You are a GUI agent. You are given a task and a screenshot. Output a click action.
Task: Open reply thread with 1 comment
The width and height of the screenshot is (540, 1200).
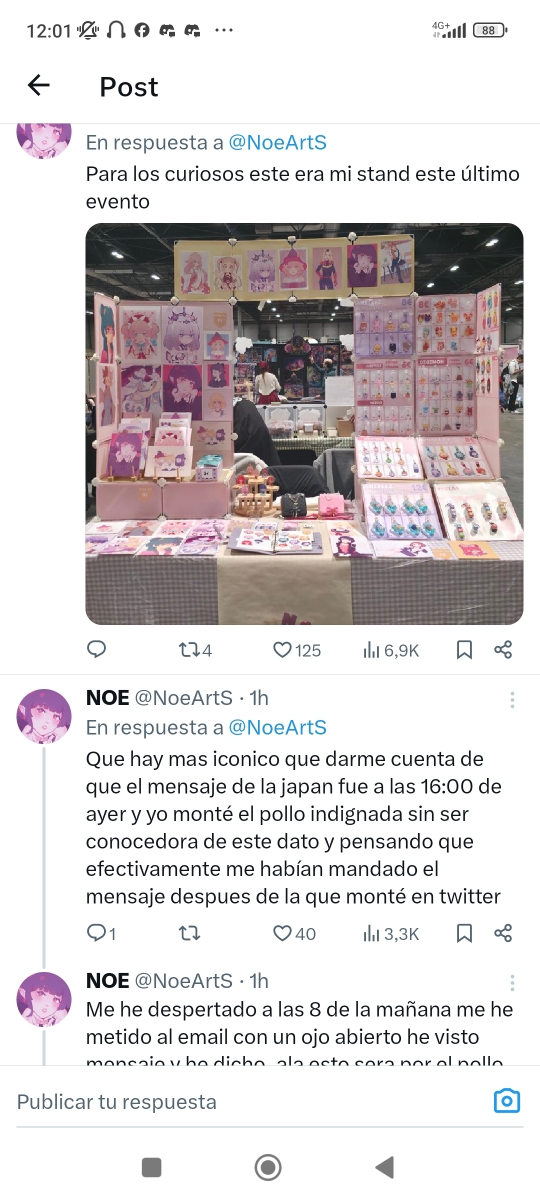pos(101,933)
